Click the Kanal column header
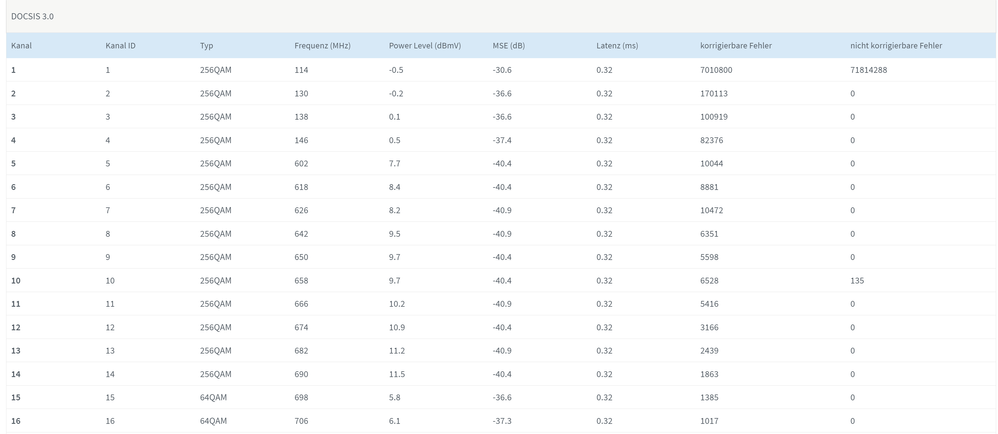Viewport: 998px width, 434px height. [21, 46]
